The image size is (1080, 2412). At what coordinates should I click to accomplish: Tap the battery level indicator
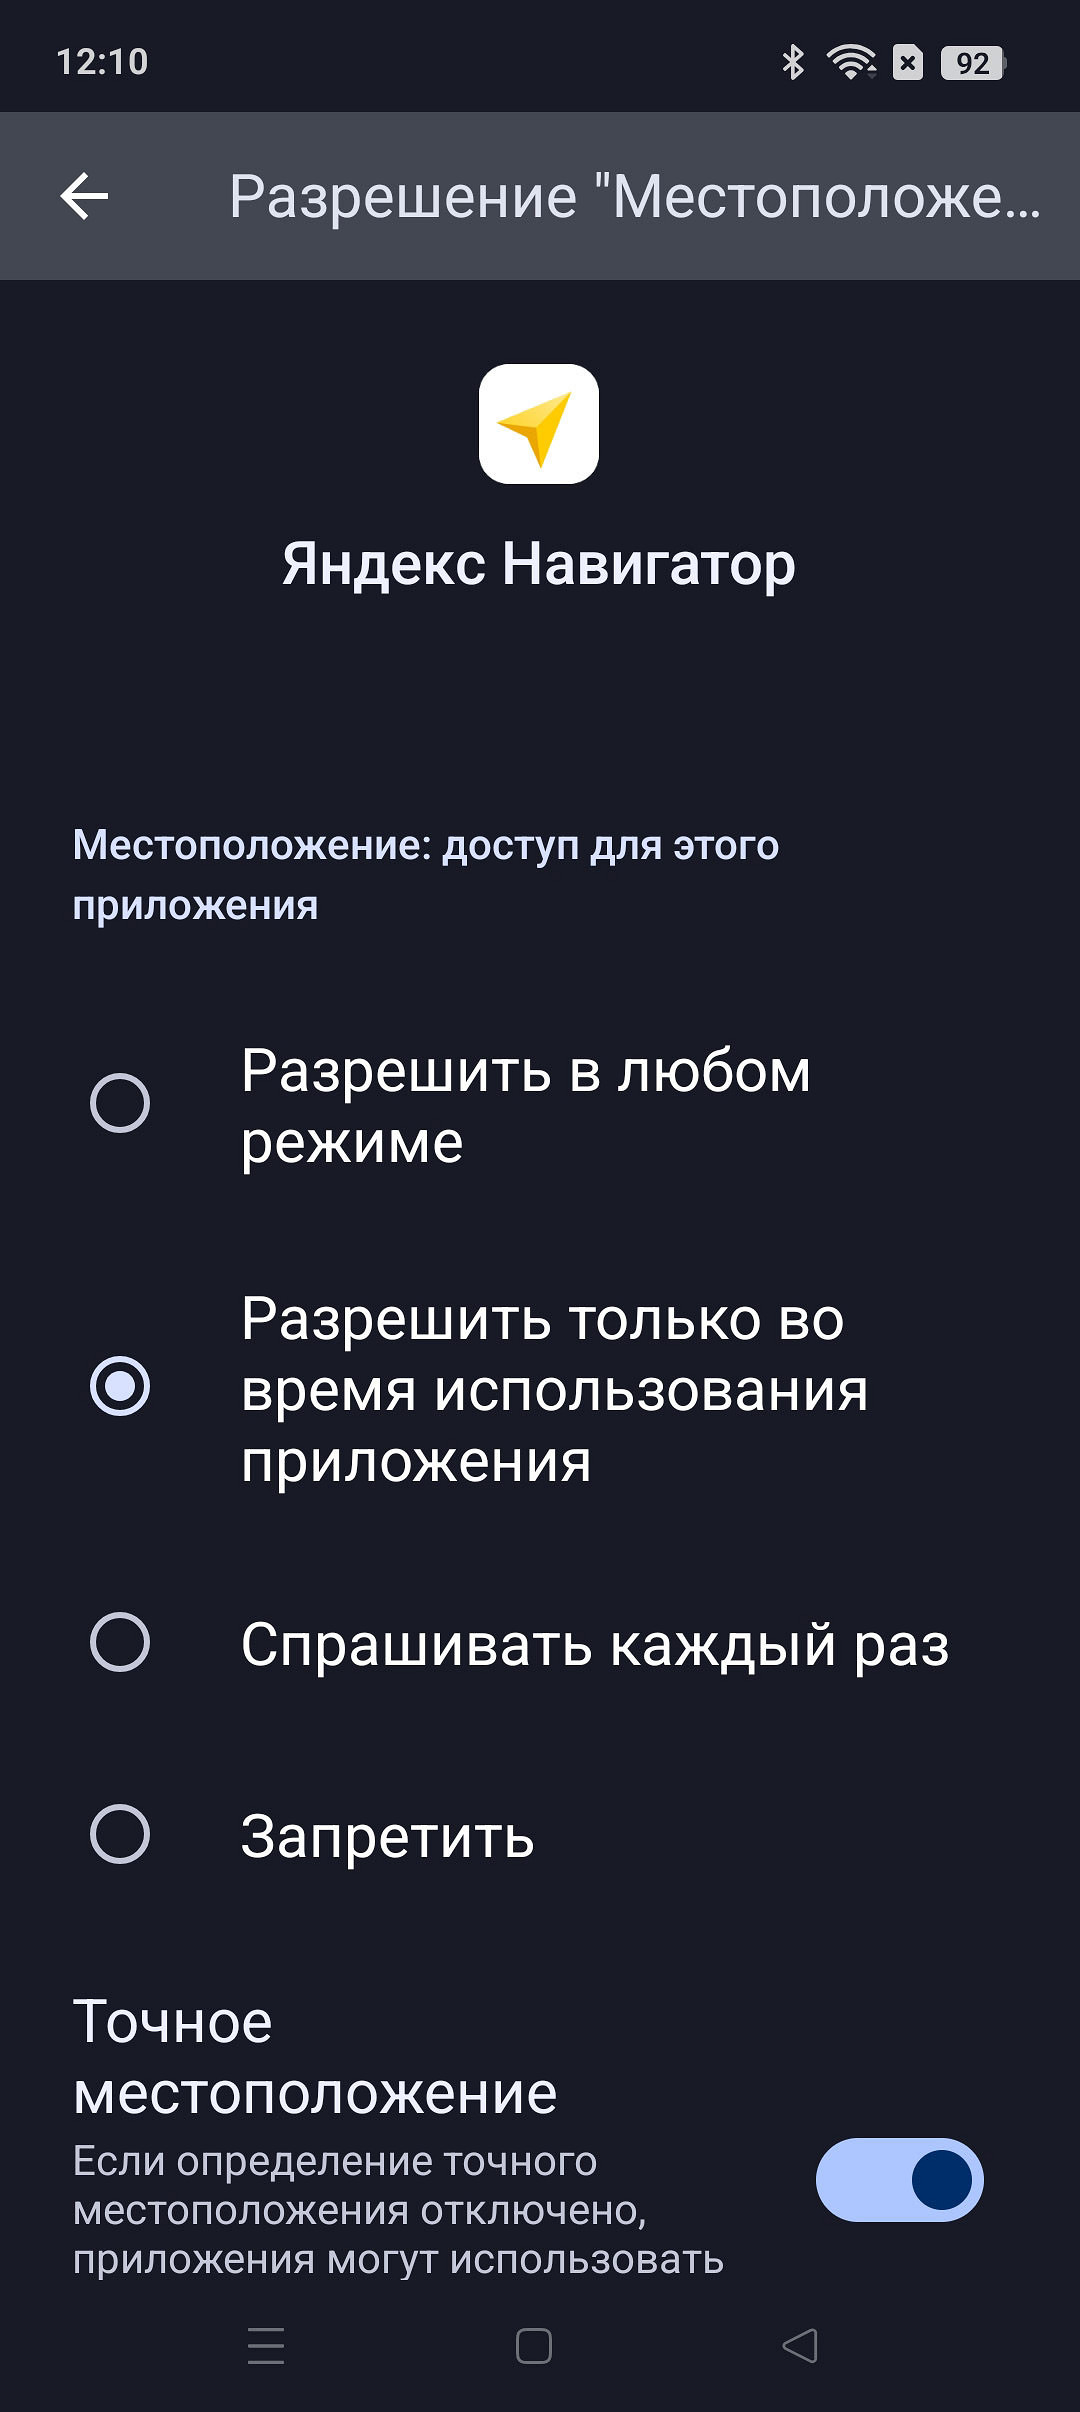972,63
